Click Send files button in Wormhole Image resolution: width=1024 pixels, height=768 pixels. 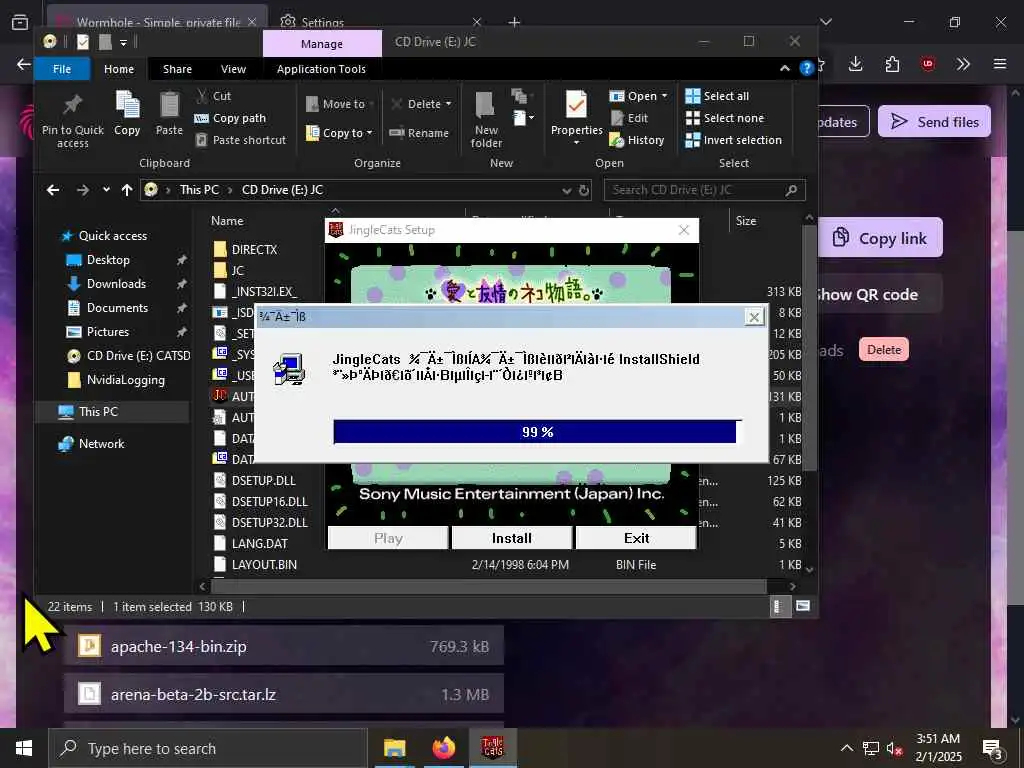(x=934, y=121)
